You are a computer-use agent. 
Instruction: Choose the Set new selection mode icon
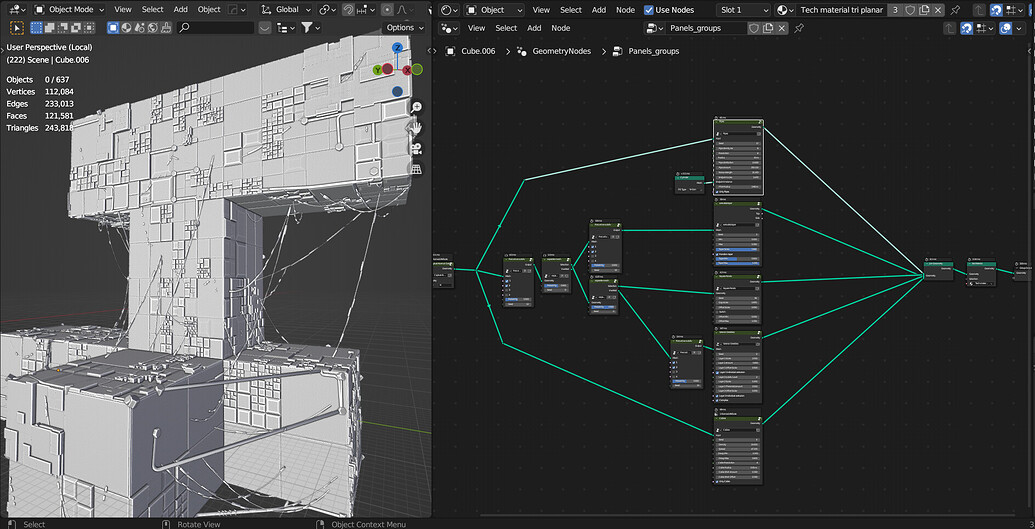(x=37, y=28)
